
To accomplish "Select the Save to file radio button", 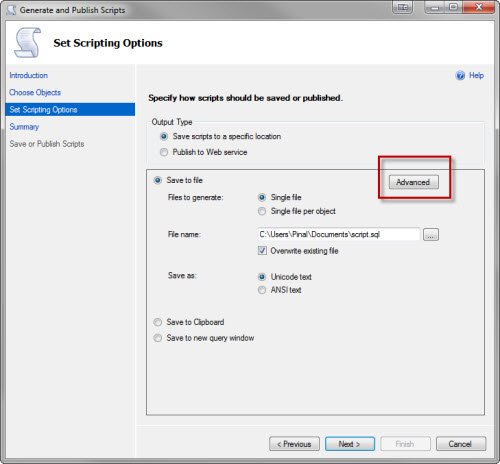I will 158,180.
